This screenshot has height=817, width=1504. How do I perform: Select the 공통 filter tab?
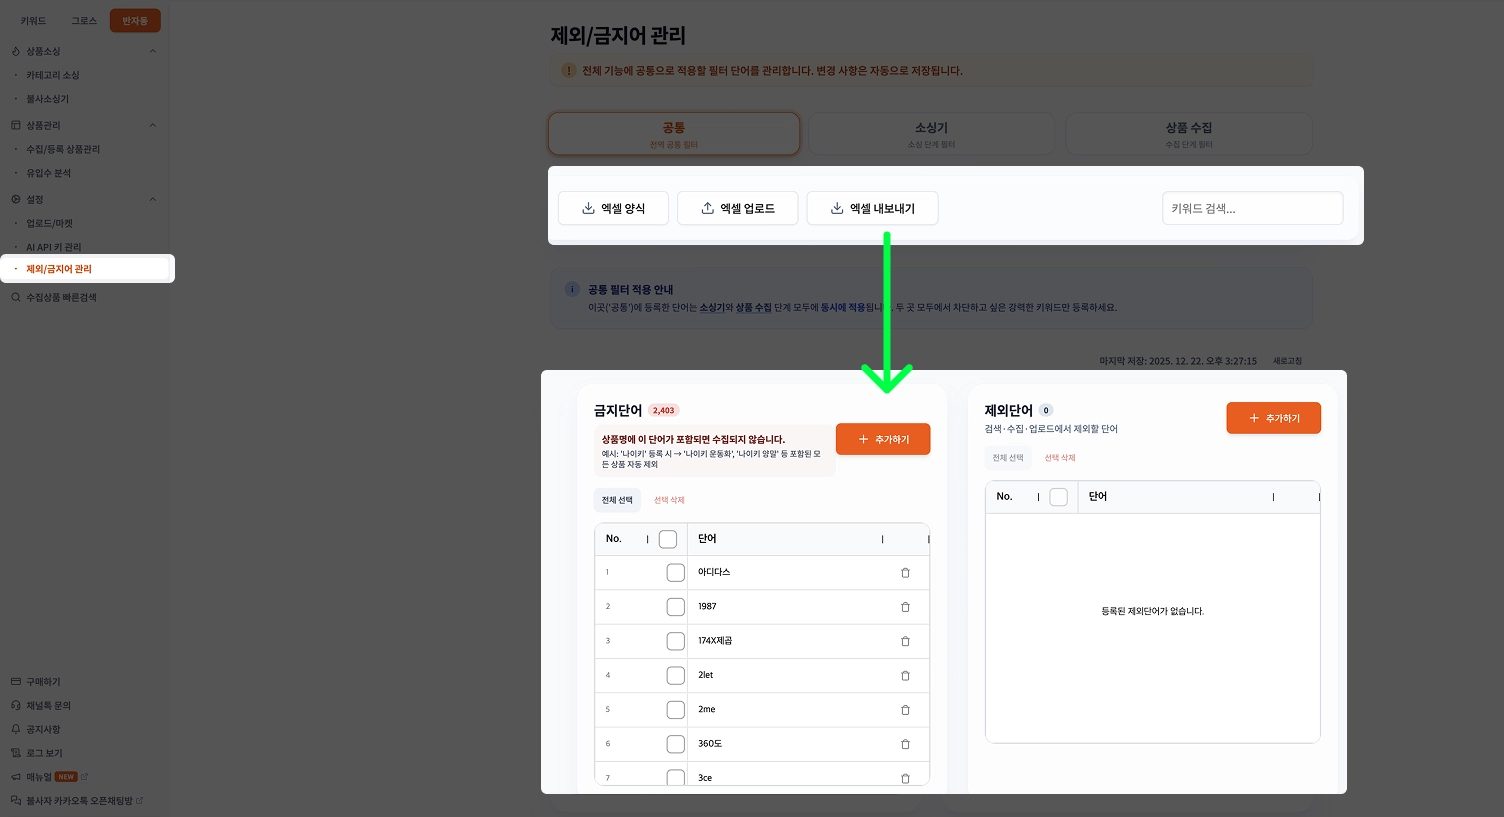(x=674, y=134)
